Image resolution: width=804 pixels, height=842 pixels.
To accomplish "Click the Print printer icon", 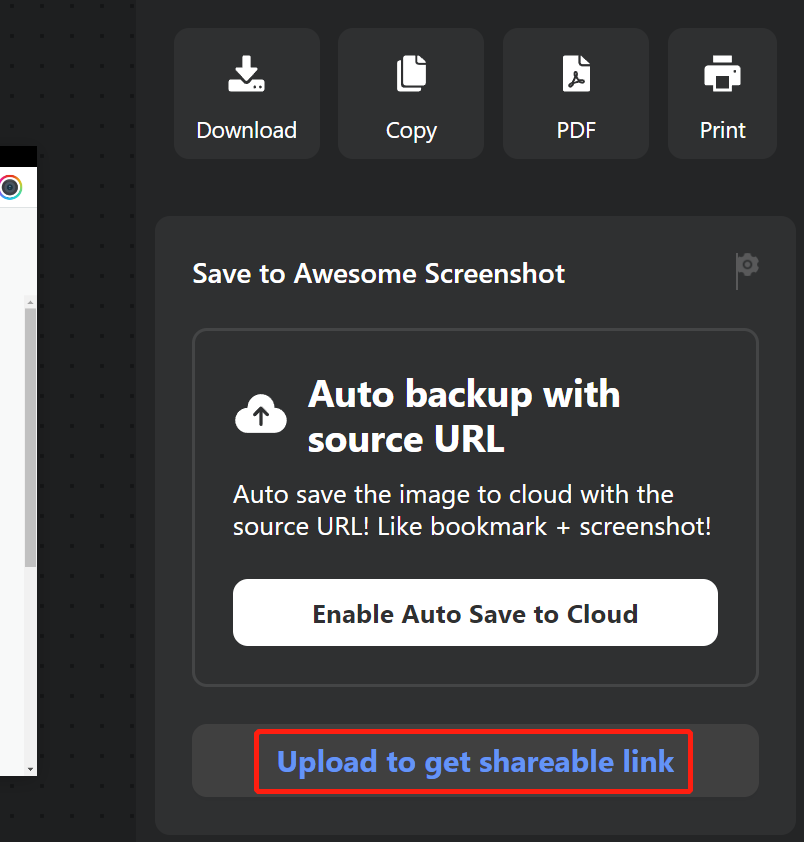I will pos(722,74).
